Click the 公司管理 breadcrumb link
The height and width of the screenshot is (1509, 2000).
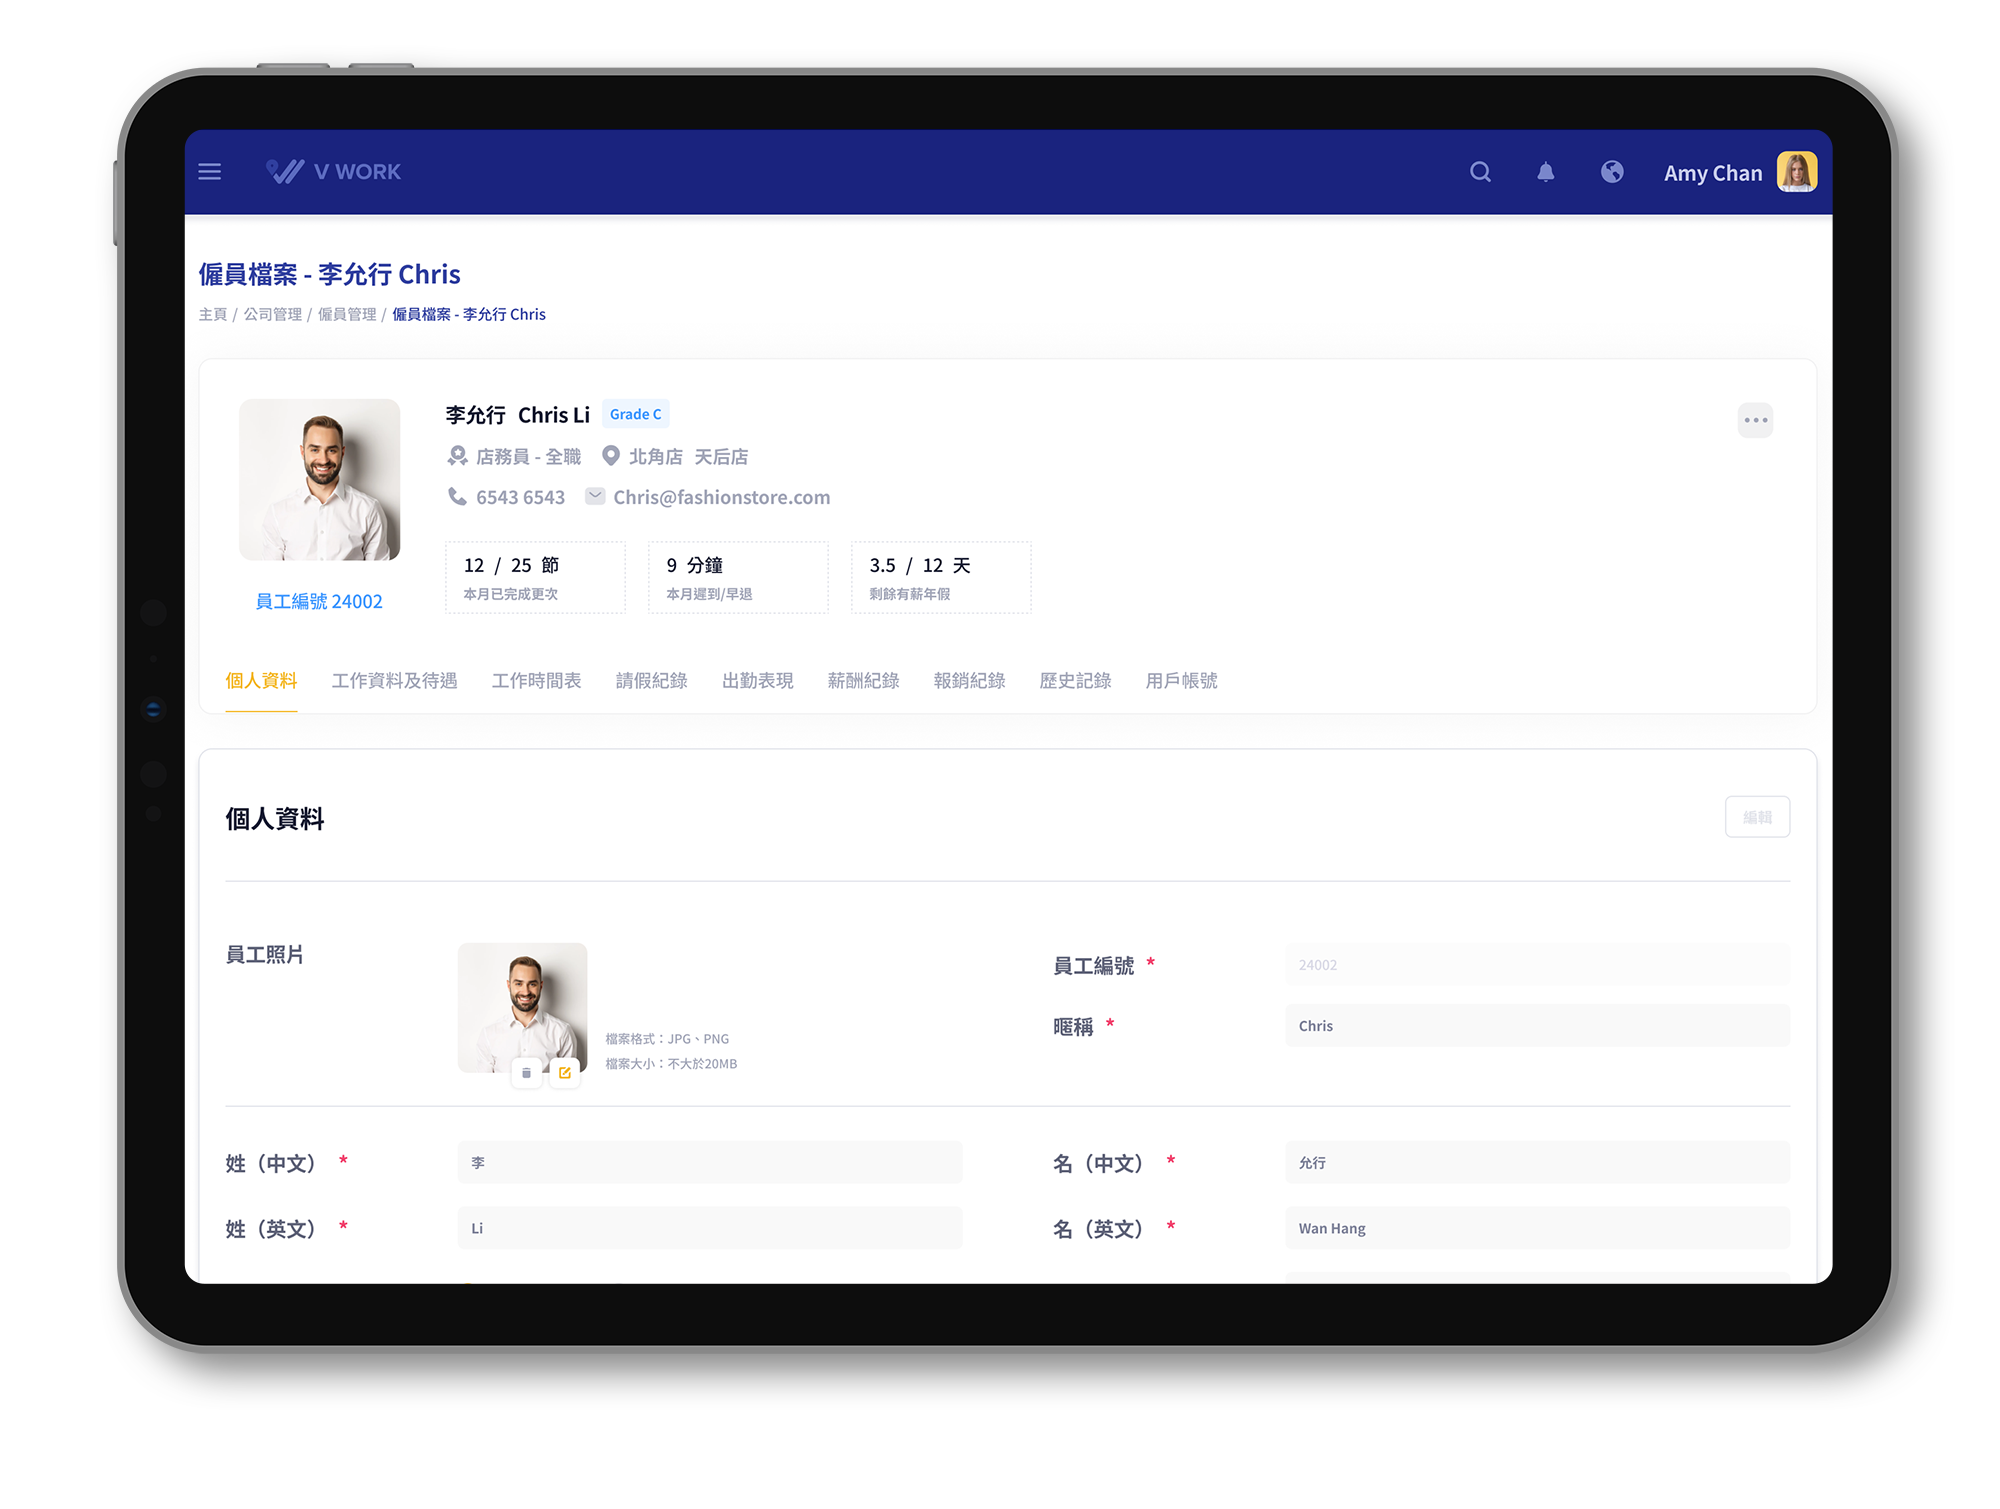coord(273,315)
